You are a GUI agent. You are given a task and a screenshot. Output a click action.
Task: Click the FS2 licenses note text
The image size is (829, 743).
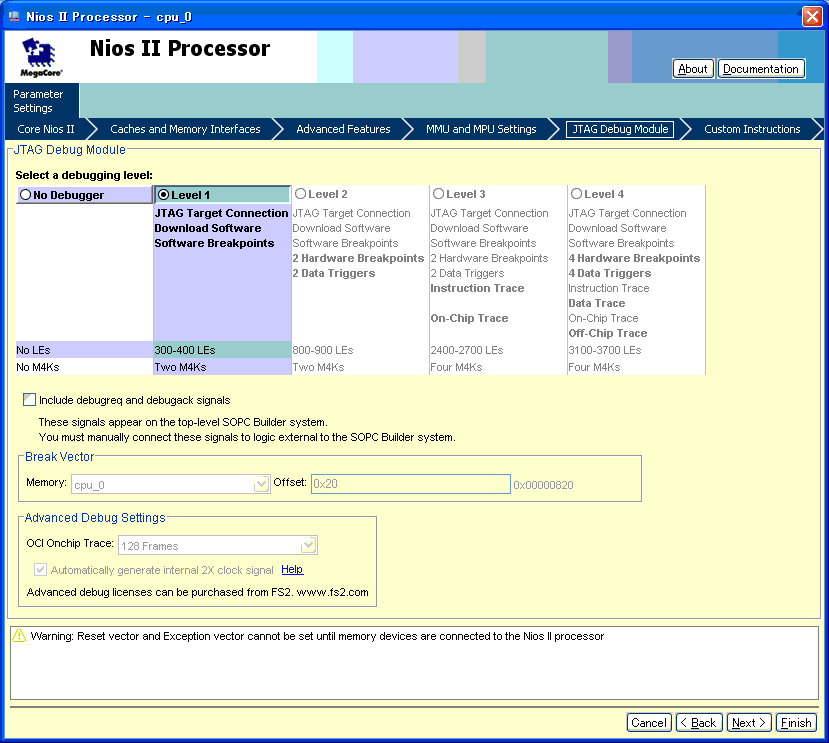[197, 592]
